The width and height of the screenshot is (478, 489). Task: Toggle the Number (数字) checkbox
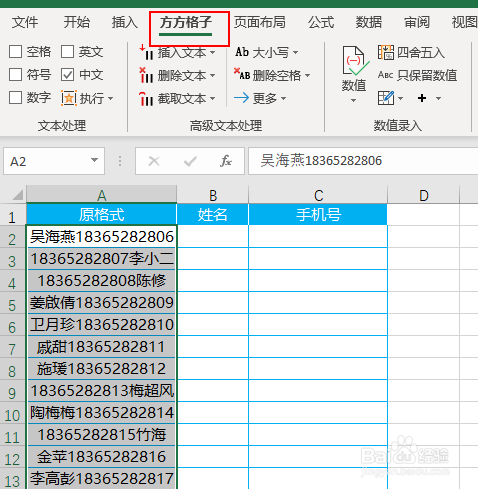[15, 98]
